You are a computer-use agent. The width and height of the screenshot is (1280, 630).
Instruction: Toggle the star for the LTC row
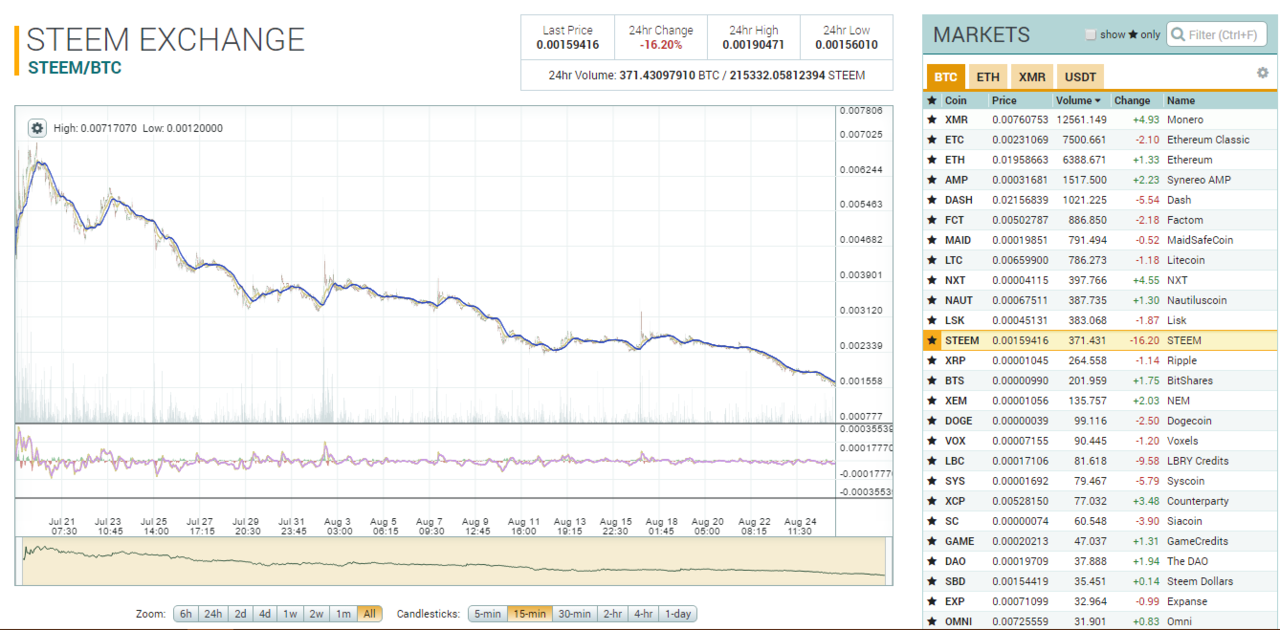(x=932, y=260)
